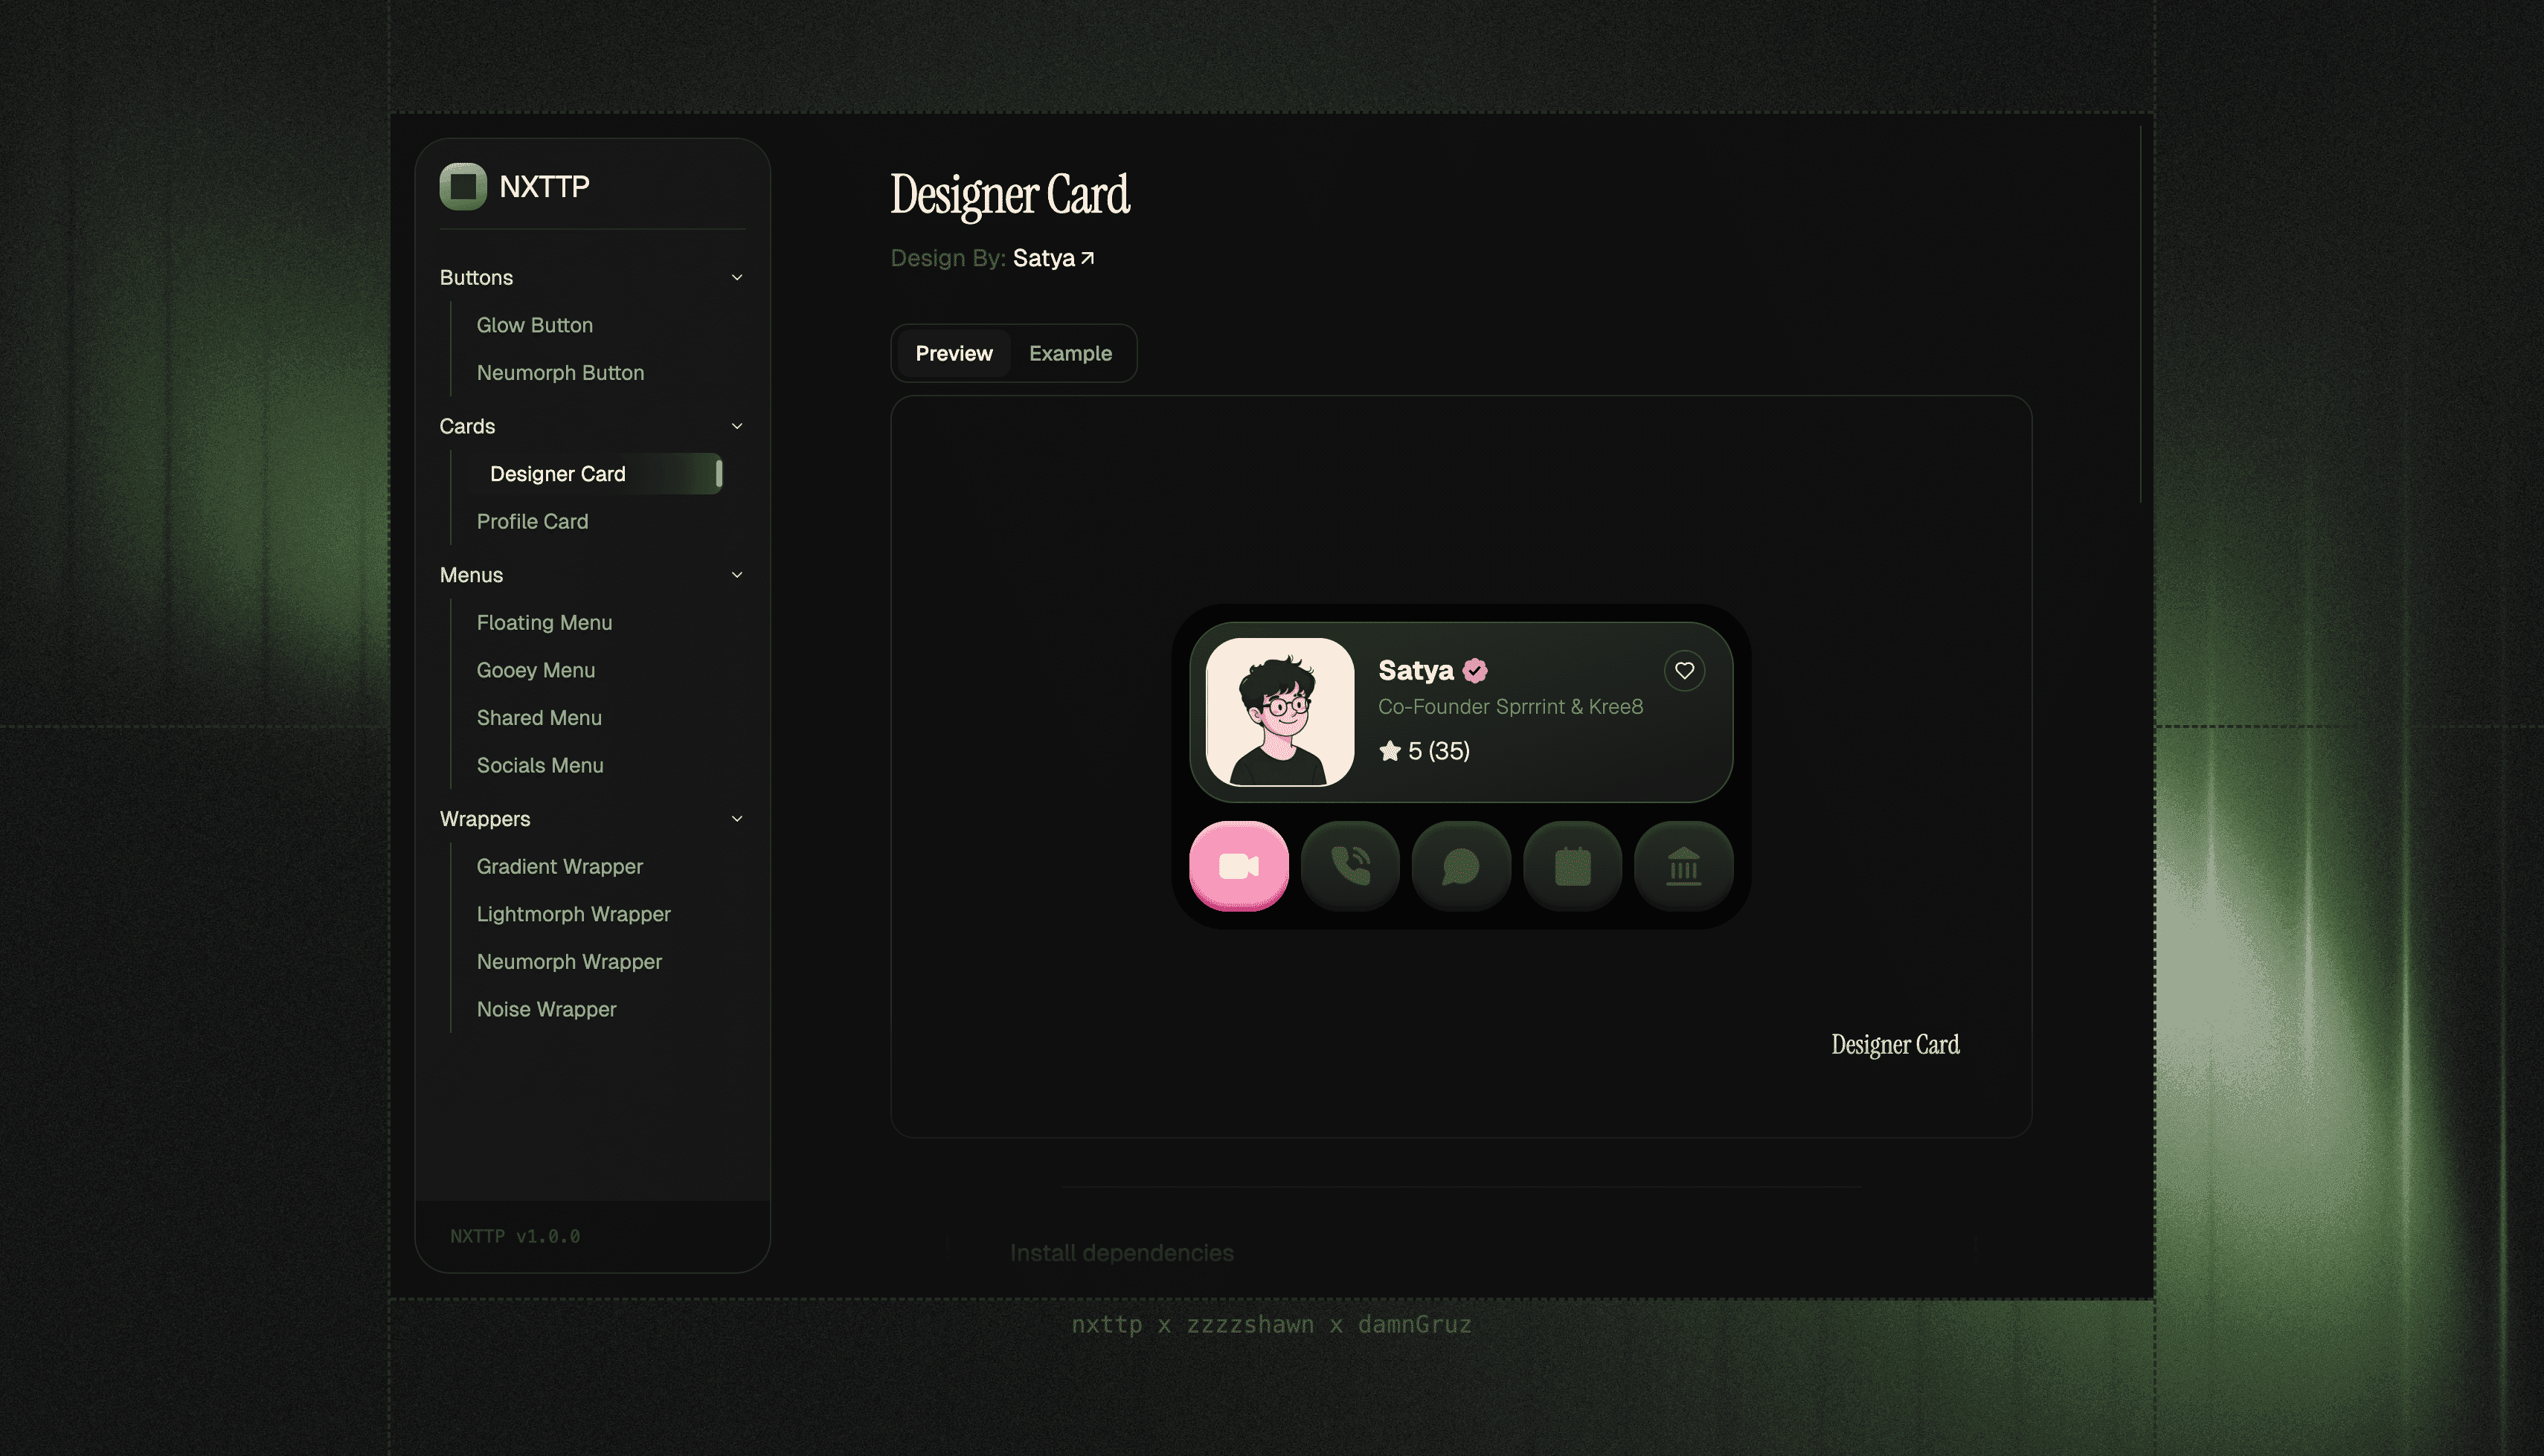Collapse the Buttons section chevron
Viewport: 2544px width, 1456px height.
pos(737,278)
